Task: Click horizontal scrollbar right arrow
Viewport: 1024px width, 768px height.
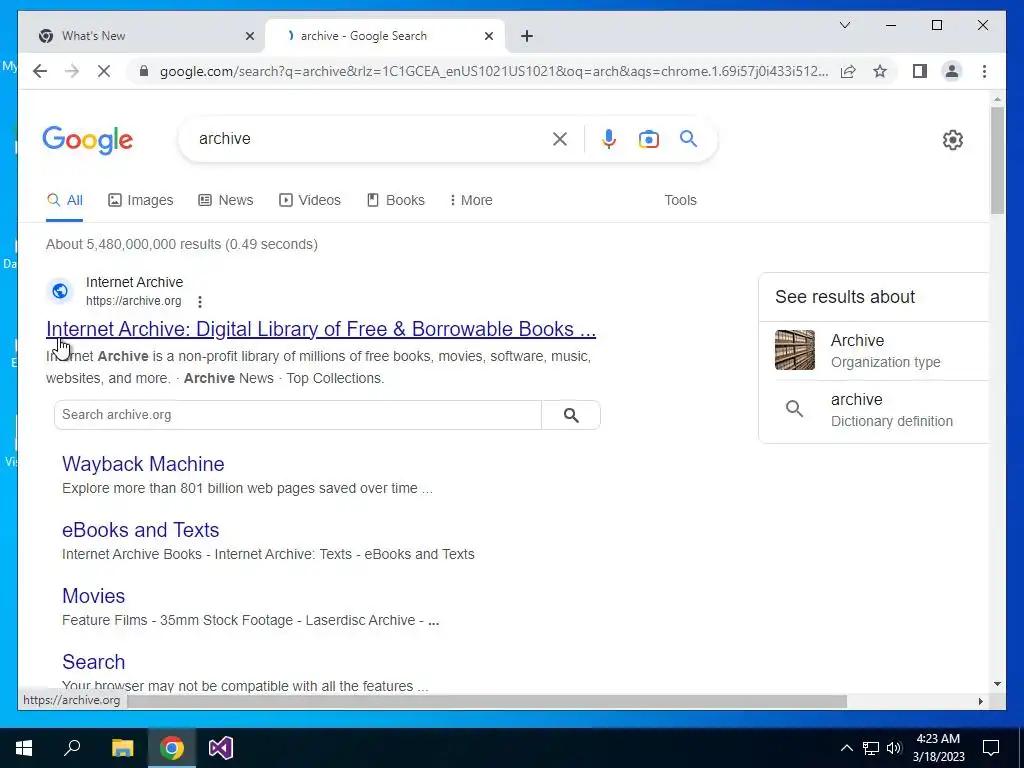Action: pos(980,701)
